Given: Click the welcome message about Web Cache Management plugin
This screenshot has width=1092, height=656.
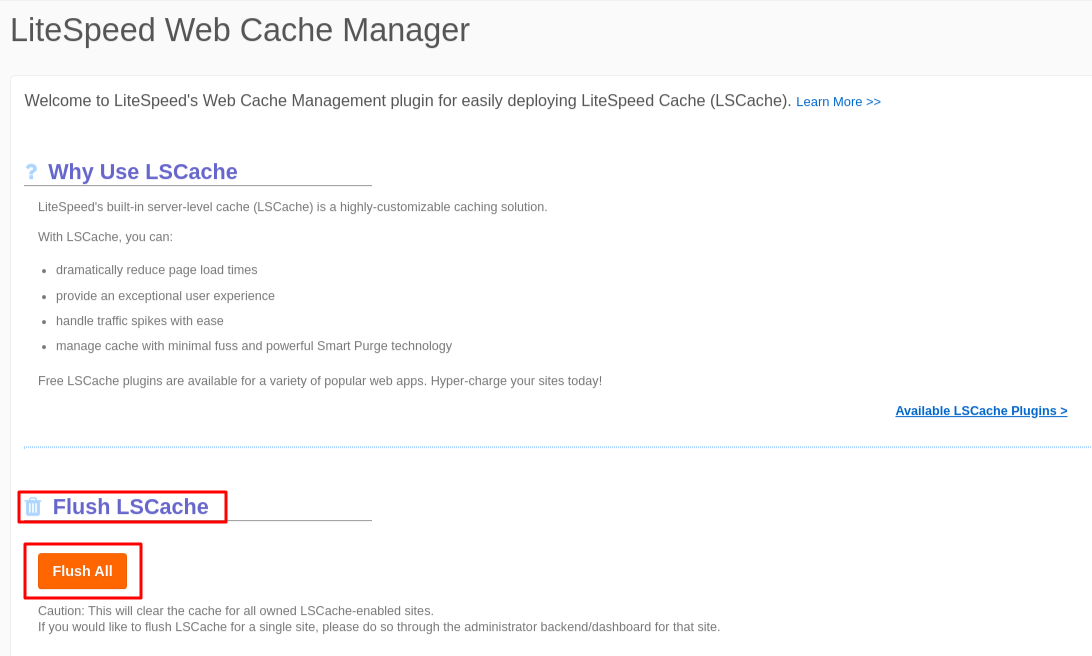Looking at the screenshot, I should (x=407, y=101).
